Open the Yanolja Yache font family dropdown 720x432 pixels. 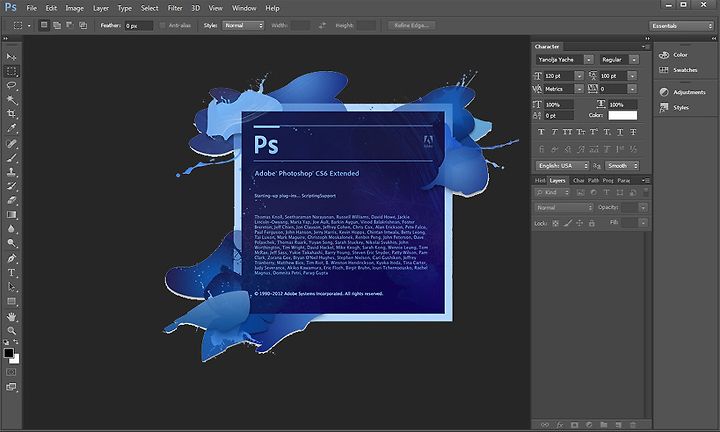pos(588,60)
